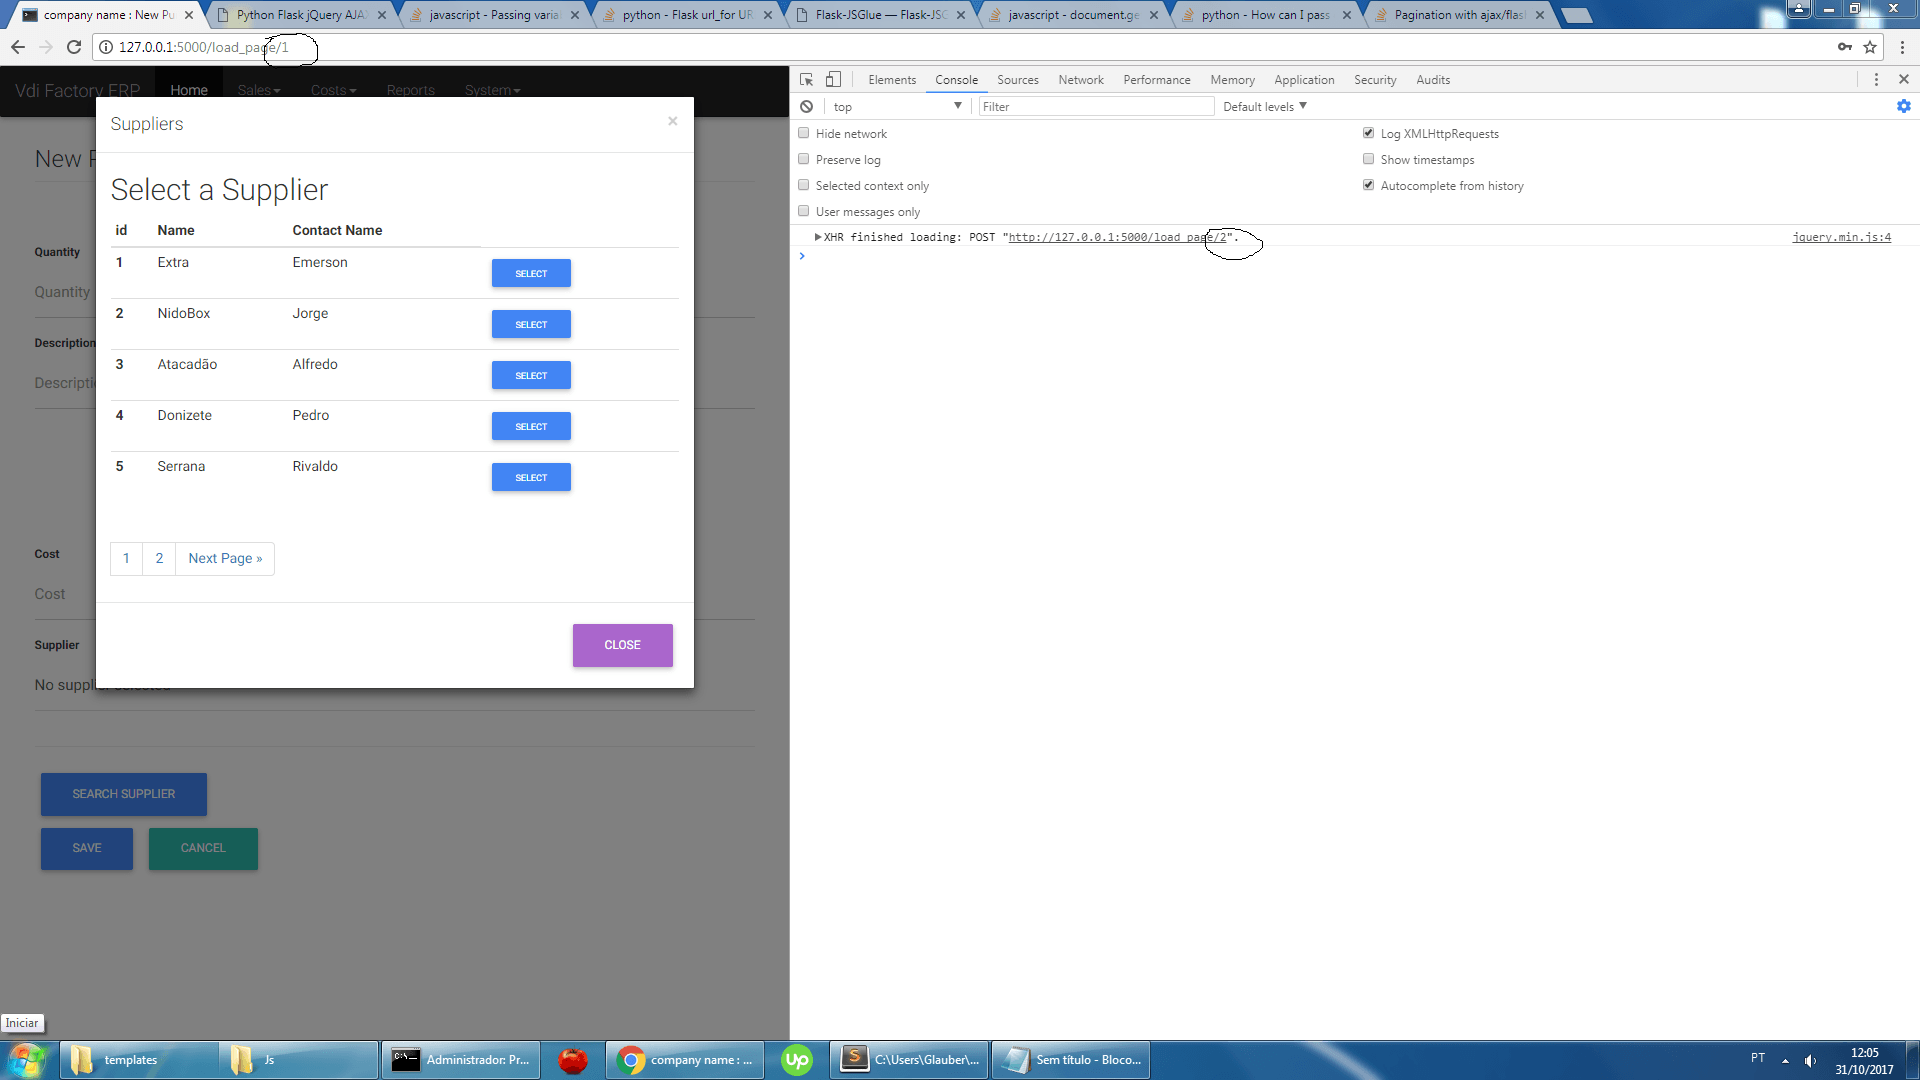Open the Default levels dropdown

click(x=1264, y=106)
